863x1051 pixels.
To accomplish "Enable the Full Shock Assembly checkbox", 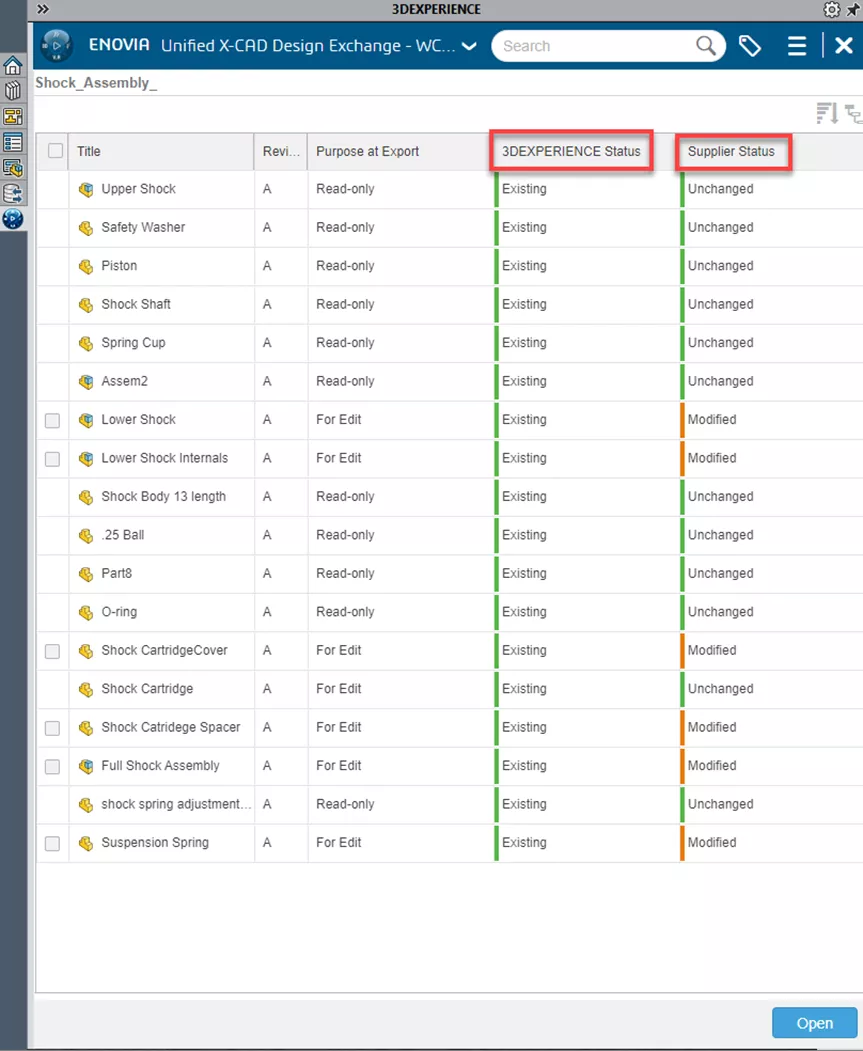I will coord(52,766).
